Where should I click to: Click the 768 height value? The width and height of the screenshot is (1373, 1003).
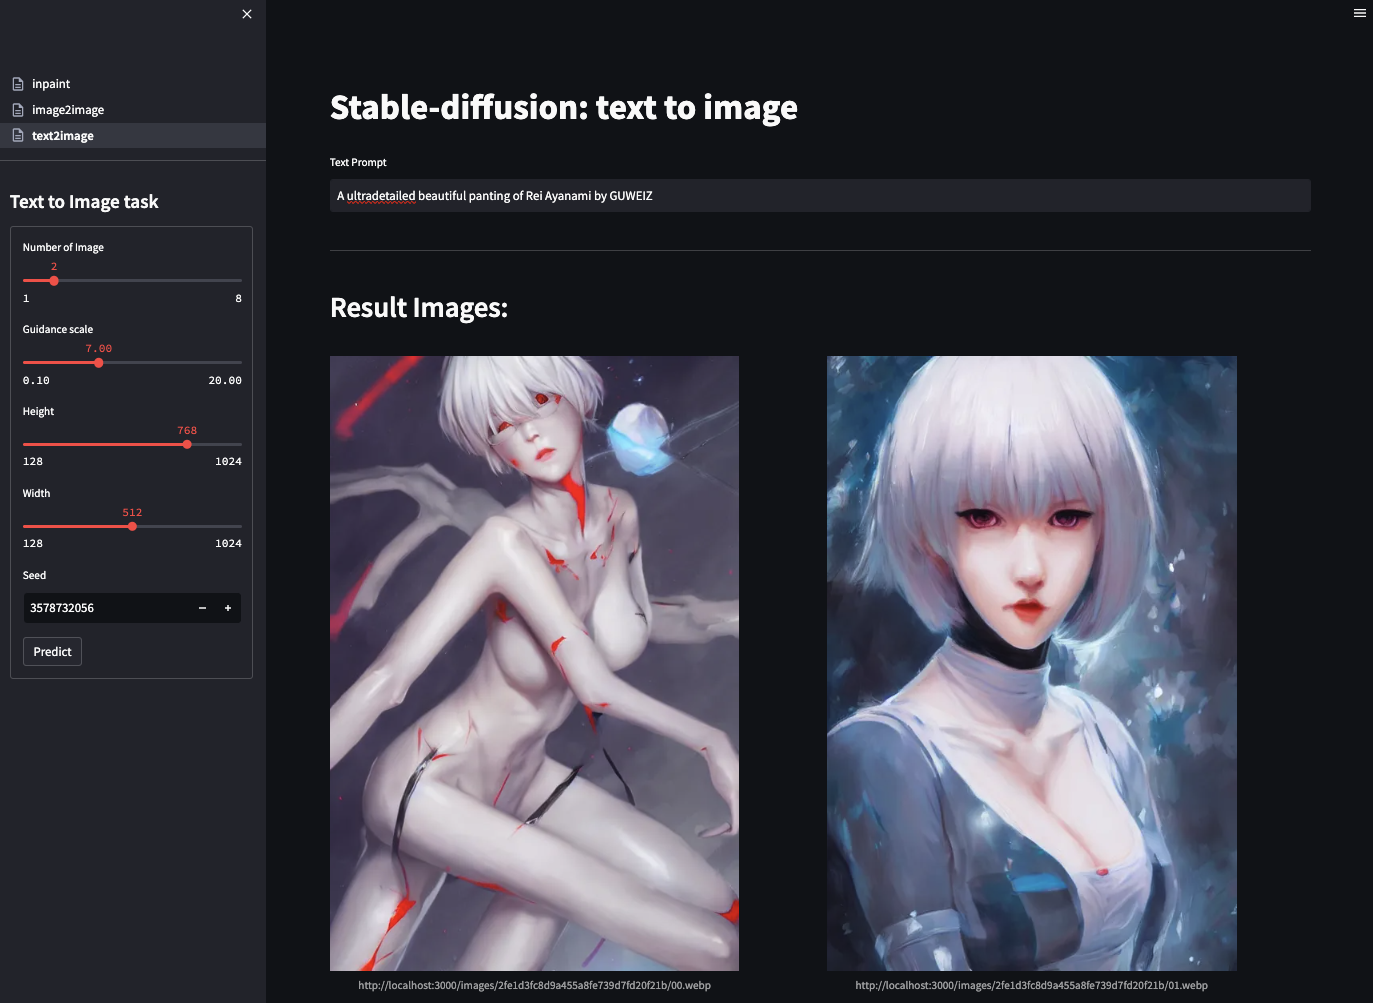click(187, 431)
